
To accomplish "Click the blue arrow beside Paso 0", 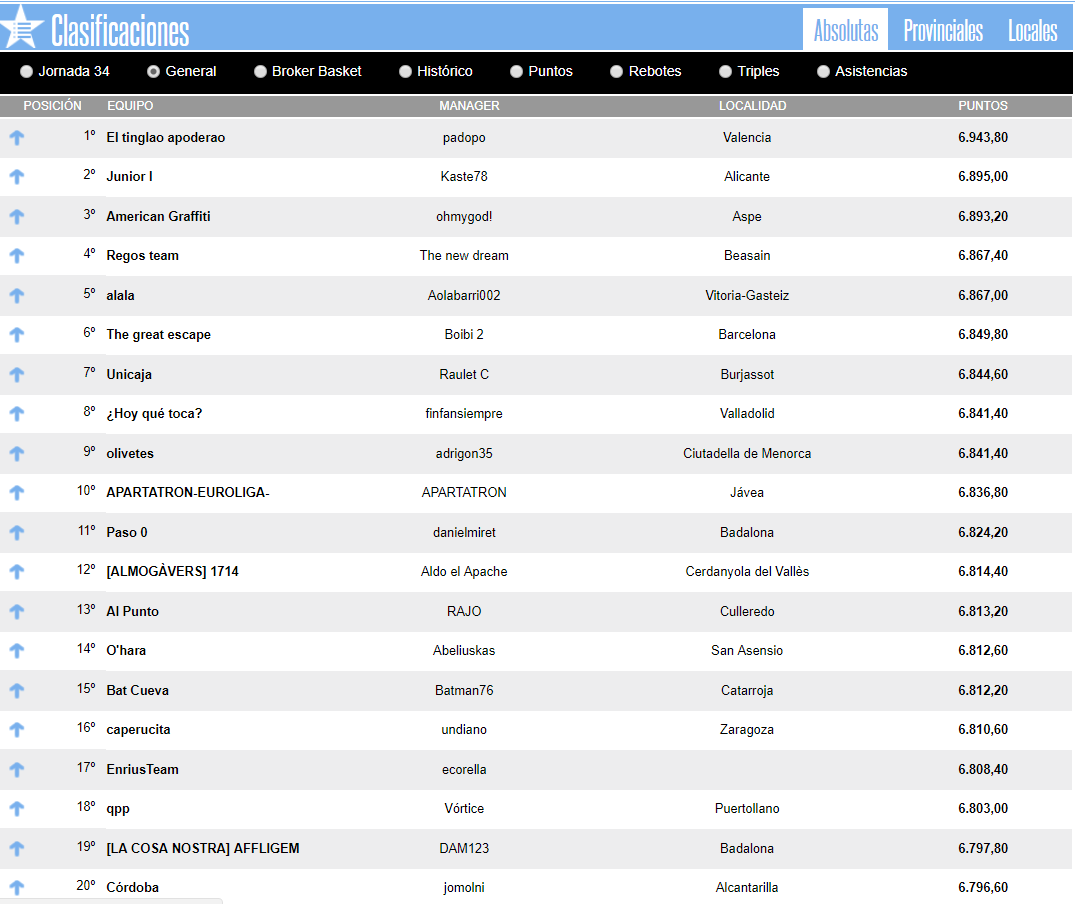I will (16, 533).
